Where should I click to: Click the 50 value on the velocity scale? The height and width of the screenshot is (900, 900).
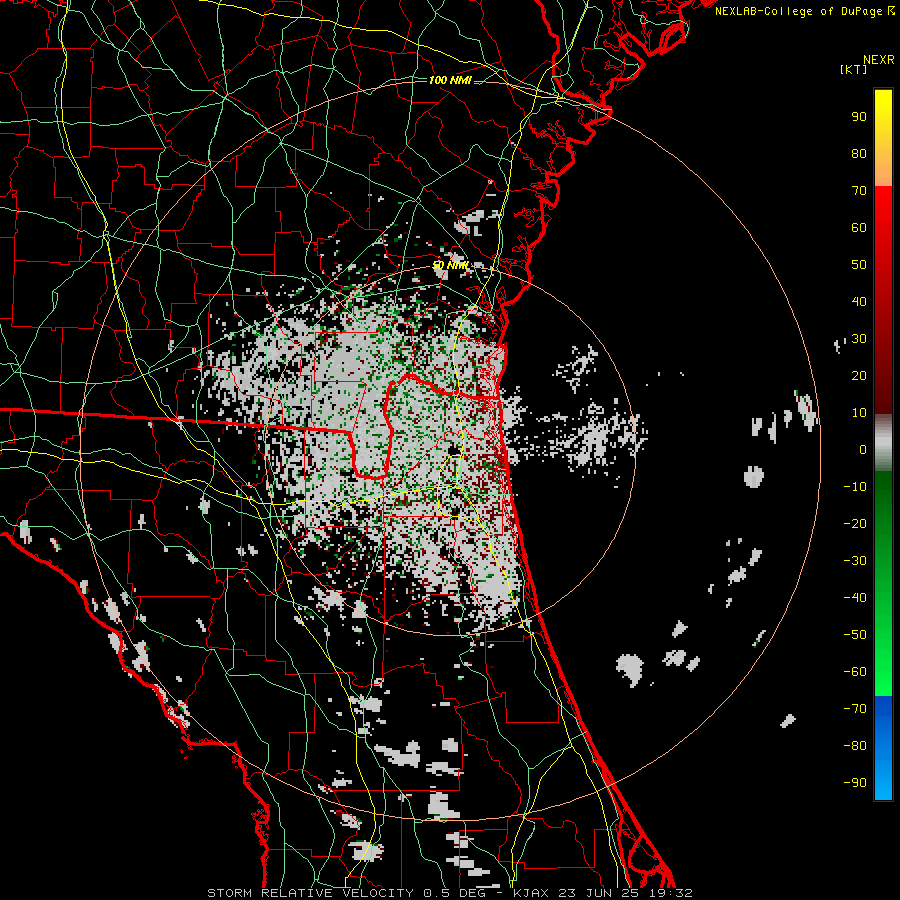click(859, 265)
